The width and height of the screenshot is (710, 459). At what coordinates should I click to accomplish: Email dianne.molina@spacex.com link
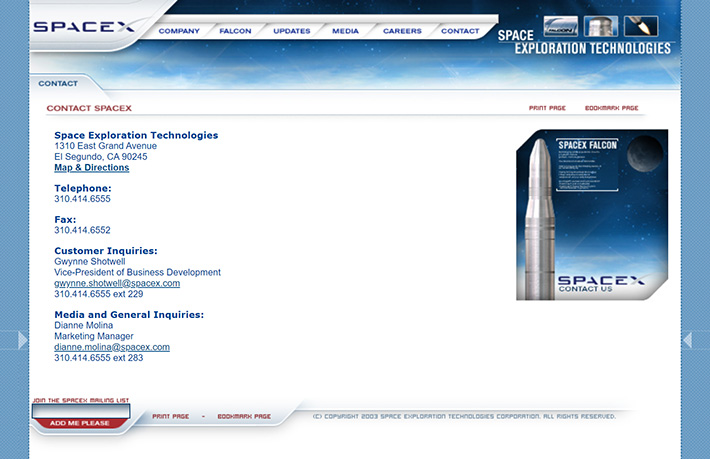112,347
